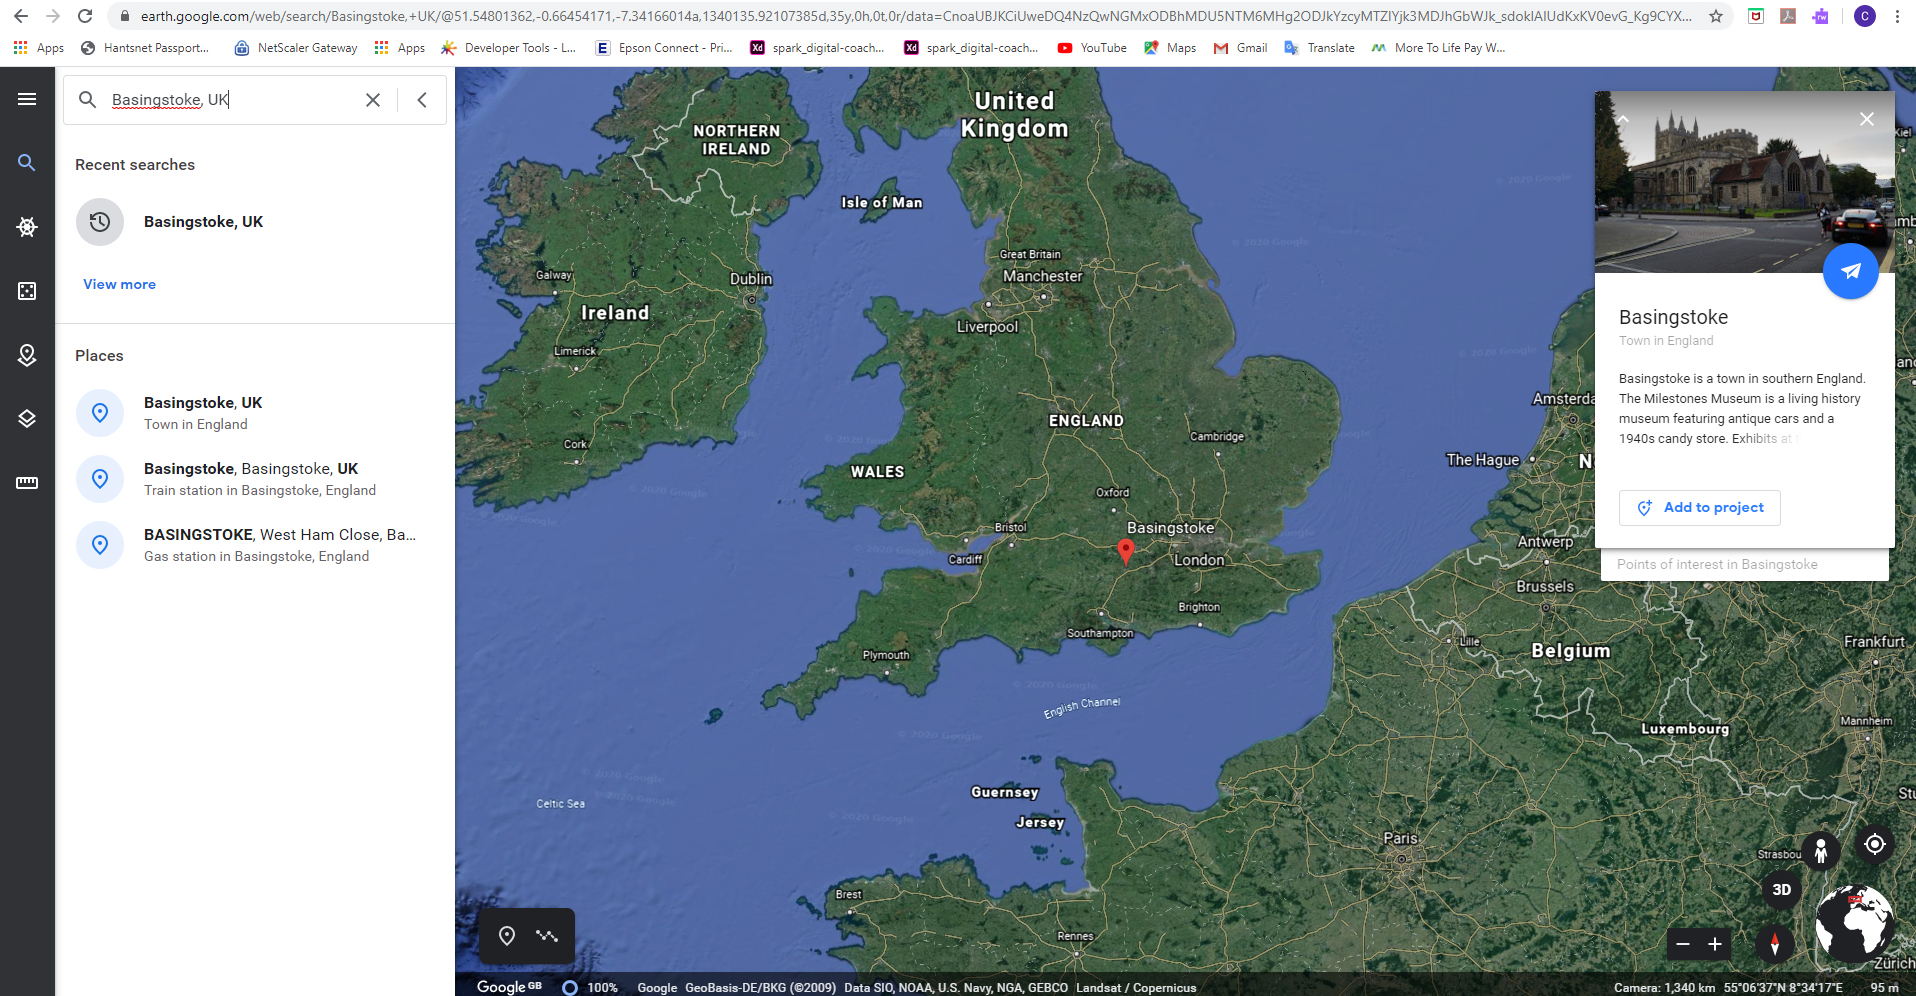Open the Epson Connect bookmark
The width and height of the screenshot is (1916, 996).
pos(664,48)
